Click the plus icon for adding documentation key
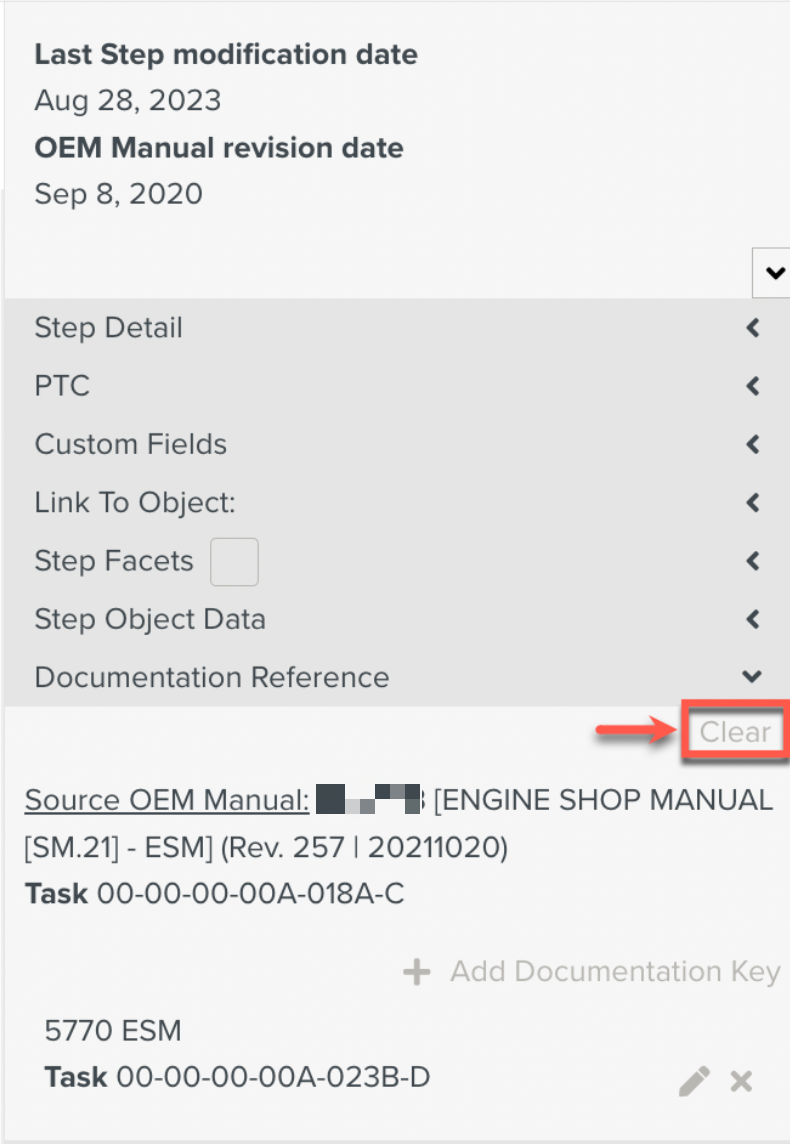Screen dimensions: 790x1144 (416, 971)
